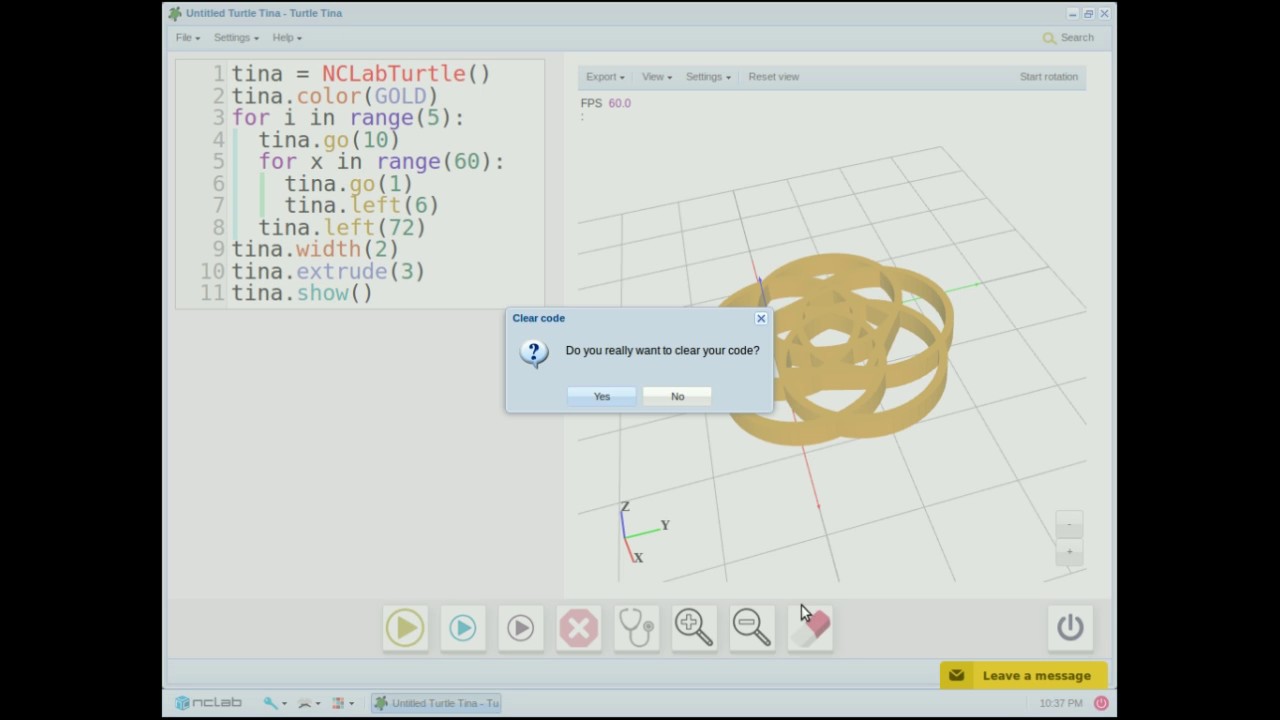Screen dimensions: 1280x720
Task: Click the red power icon in taskbar
Action: tap(1101, 703)
